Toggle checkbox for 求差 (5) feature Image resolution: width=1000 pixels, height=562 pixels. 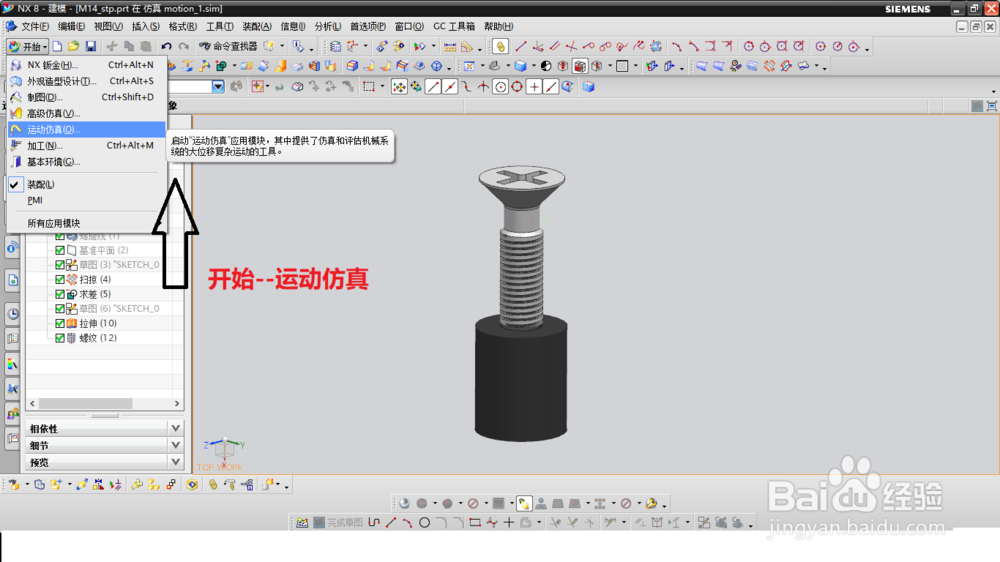click(60, 295)
